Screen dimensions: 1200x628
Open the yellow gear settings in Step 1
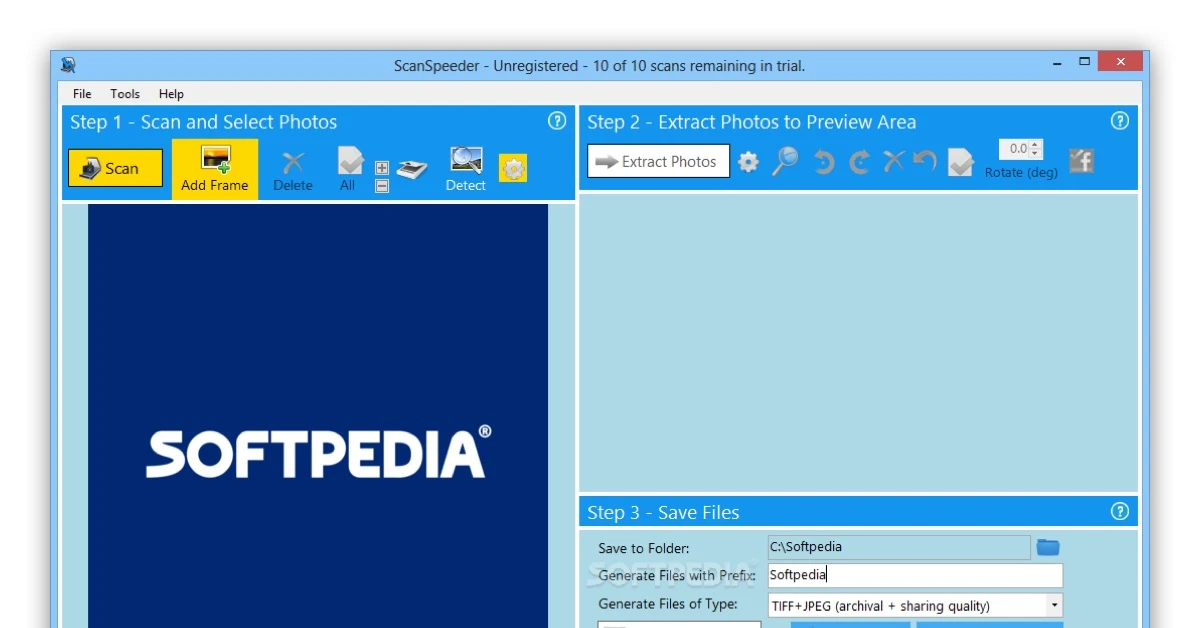point(513,169)
